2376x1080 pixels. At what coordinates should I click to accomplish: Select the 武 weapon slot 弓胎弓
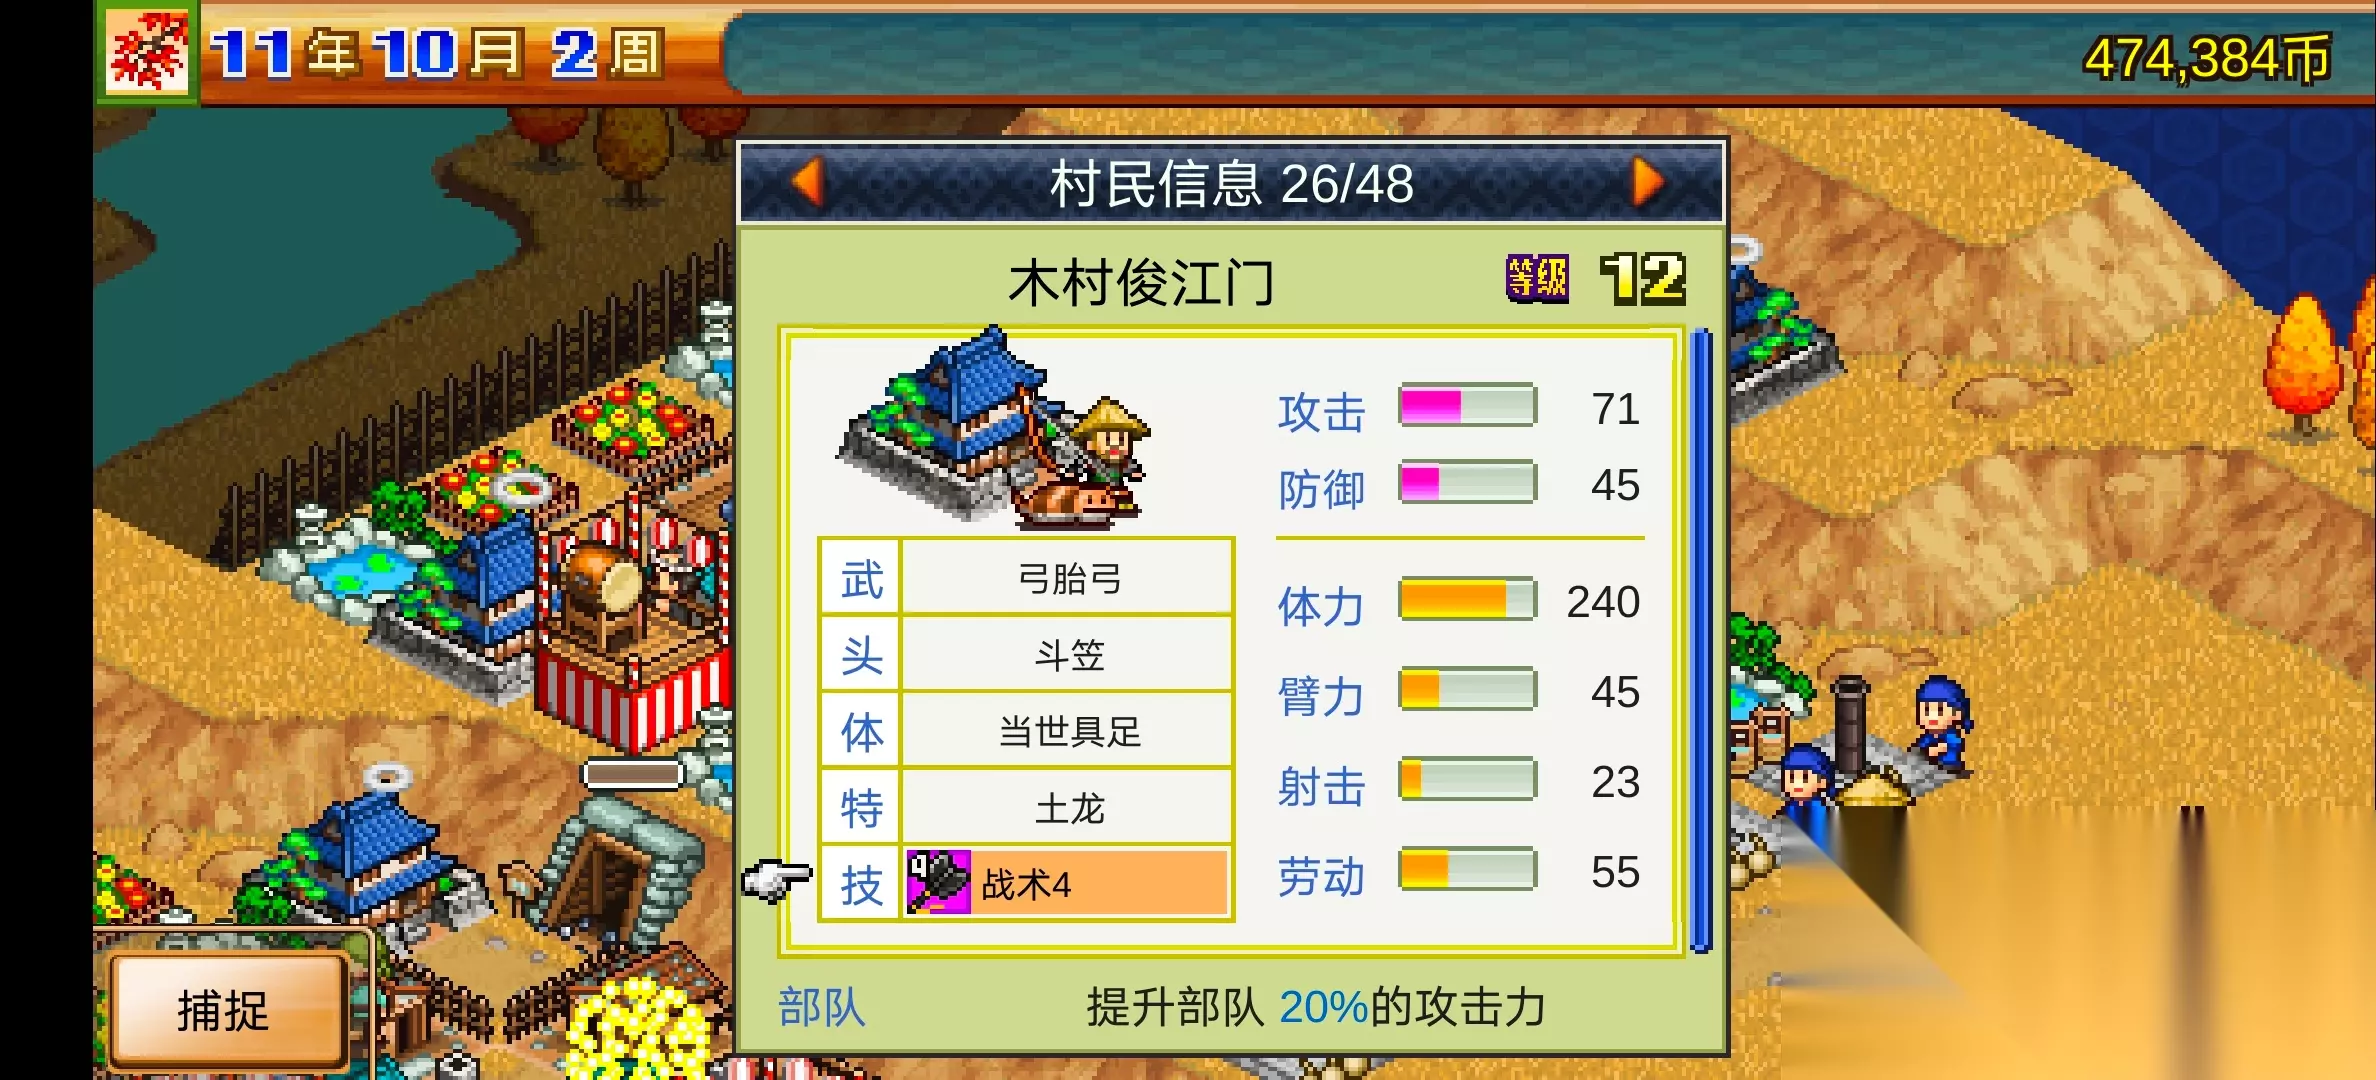[1027, 577]
